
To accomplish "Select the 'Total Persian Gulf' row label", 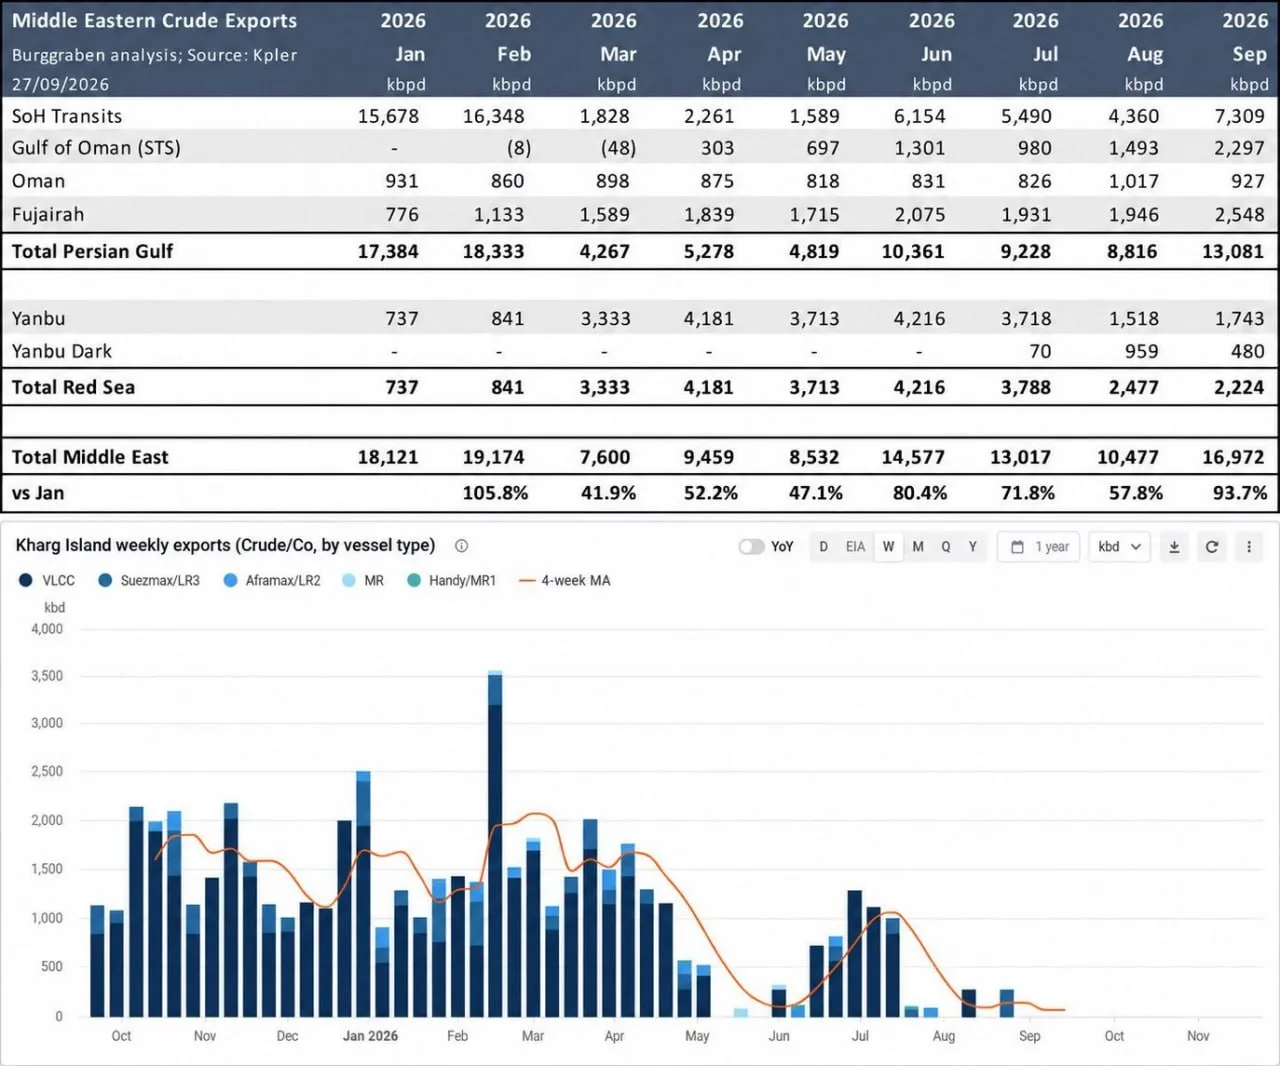I will (x=92, y=251).
